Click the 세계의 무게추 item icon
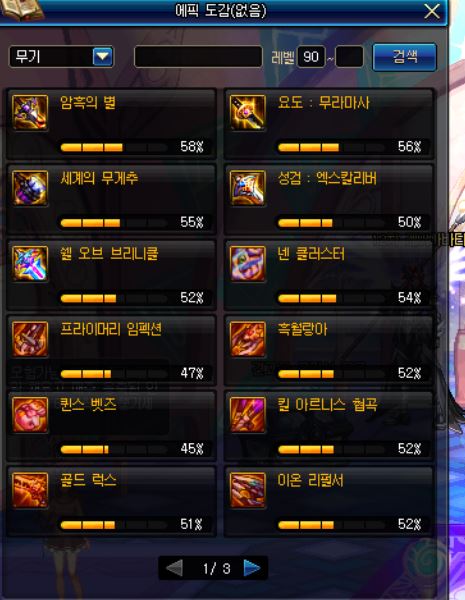Image resolution: width=465 pixels, height=600 pixels. coord(30,188)
